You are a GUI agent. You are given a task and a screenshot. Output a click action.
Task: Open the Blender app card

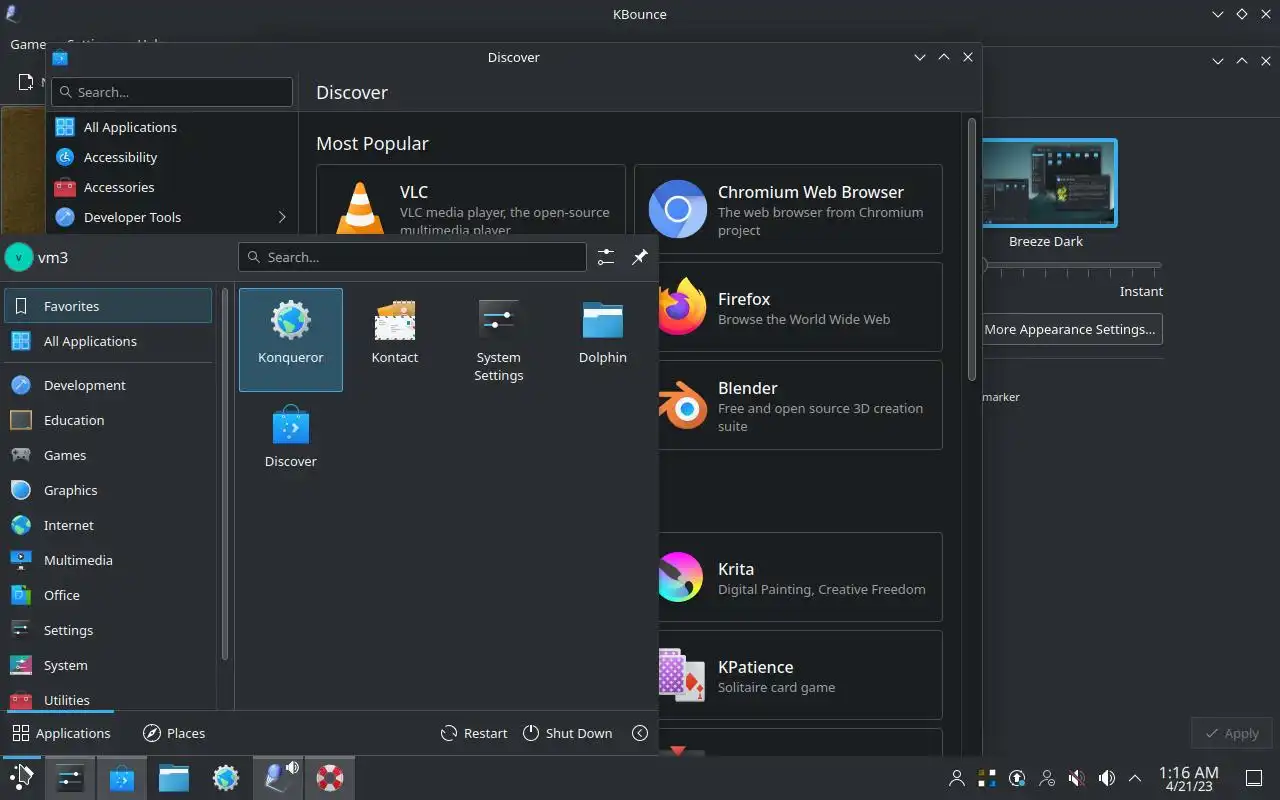click(800, 405)
